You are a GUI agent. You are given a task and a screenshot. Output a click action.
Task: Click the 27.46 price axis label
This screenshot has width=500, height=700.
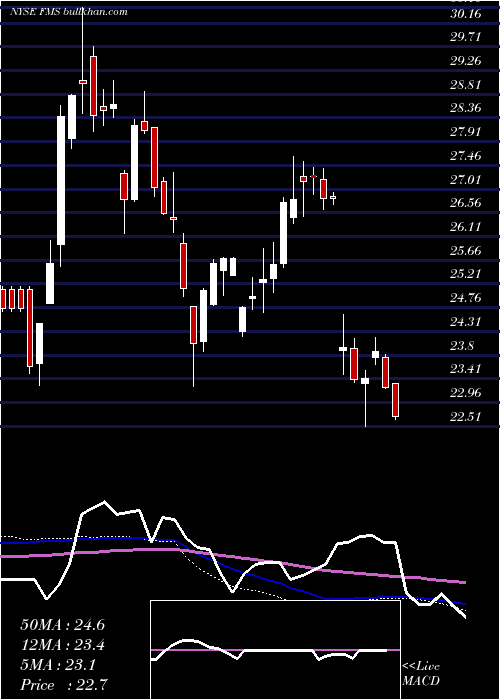point(466,155)
